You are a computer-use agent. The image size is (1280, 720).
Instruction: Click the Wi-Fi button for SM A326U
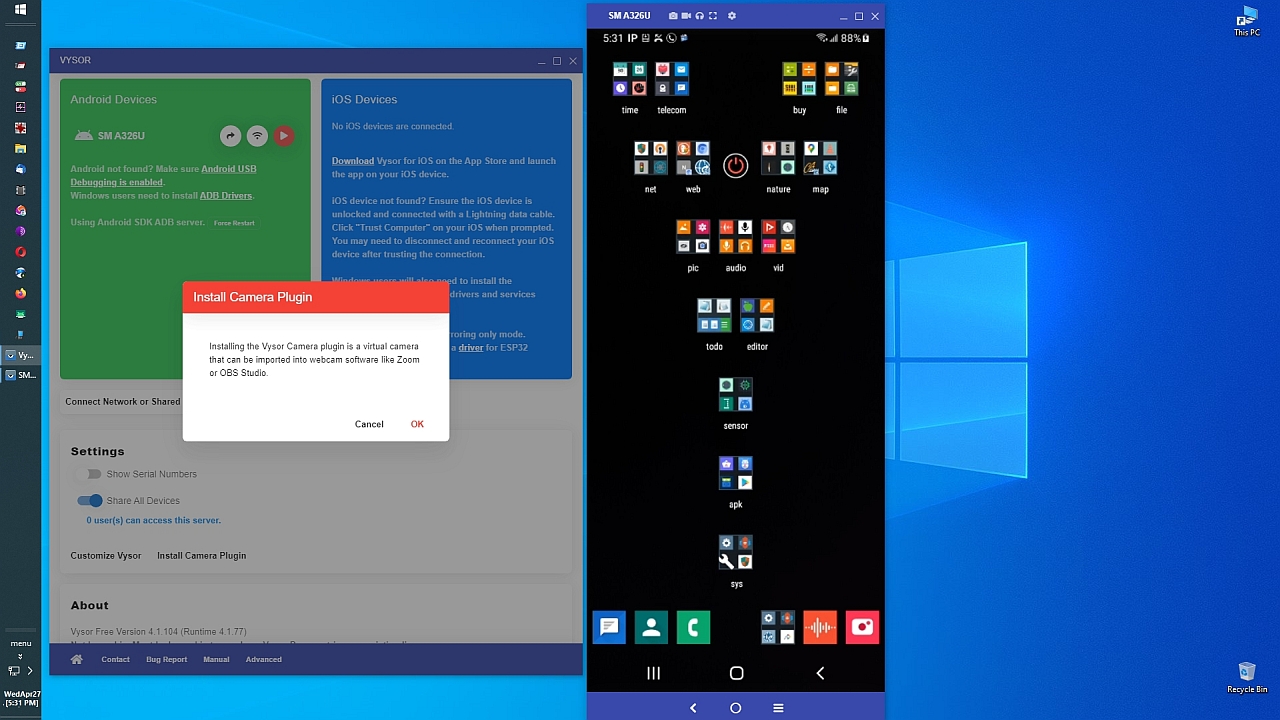coord(257,136)
